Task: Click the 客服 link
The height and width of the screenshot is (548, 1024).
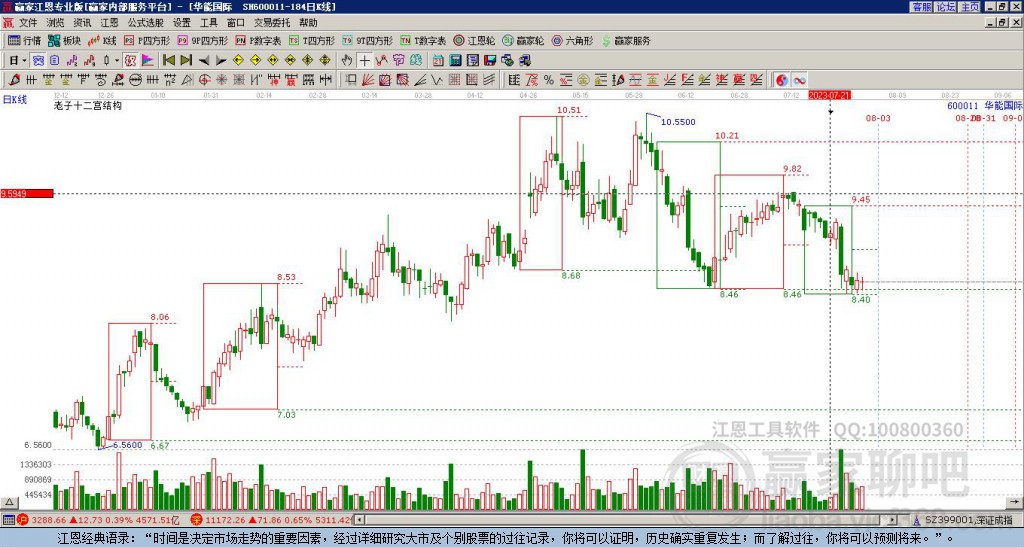Action: click(922, 7)
